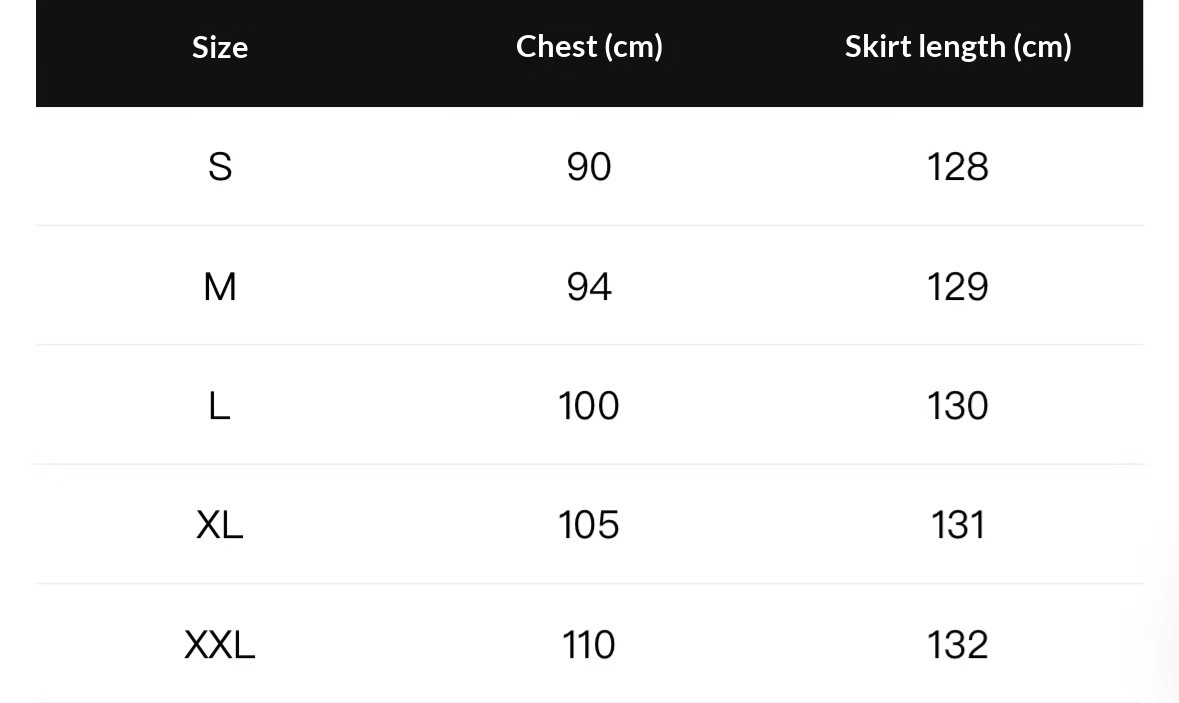The width and height of the screenshot is (1179, 703).
Task: Click chest value 94 for size M
Action: [x=589, y=287]
